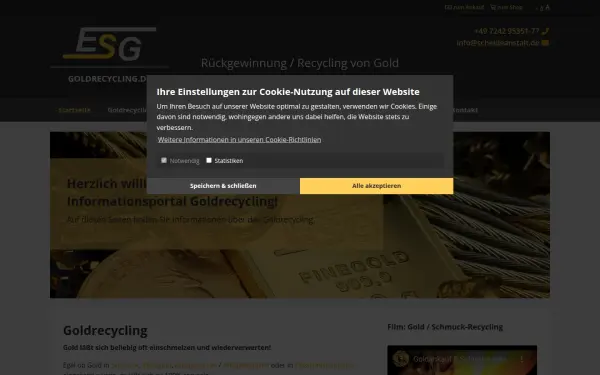Open the Kontakt menu item
Image resolution: width=600 pixels, height=375 pixels.
coord(465,110)
